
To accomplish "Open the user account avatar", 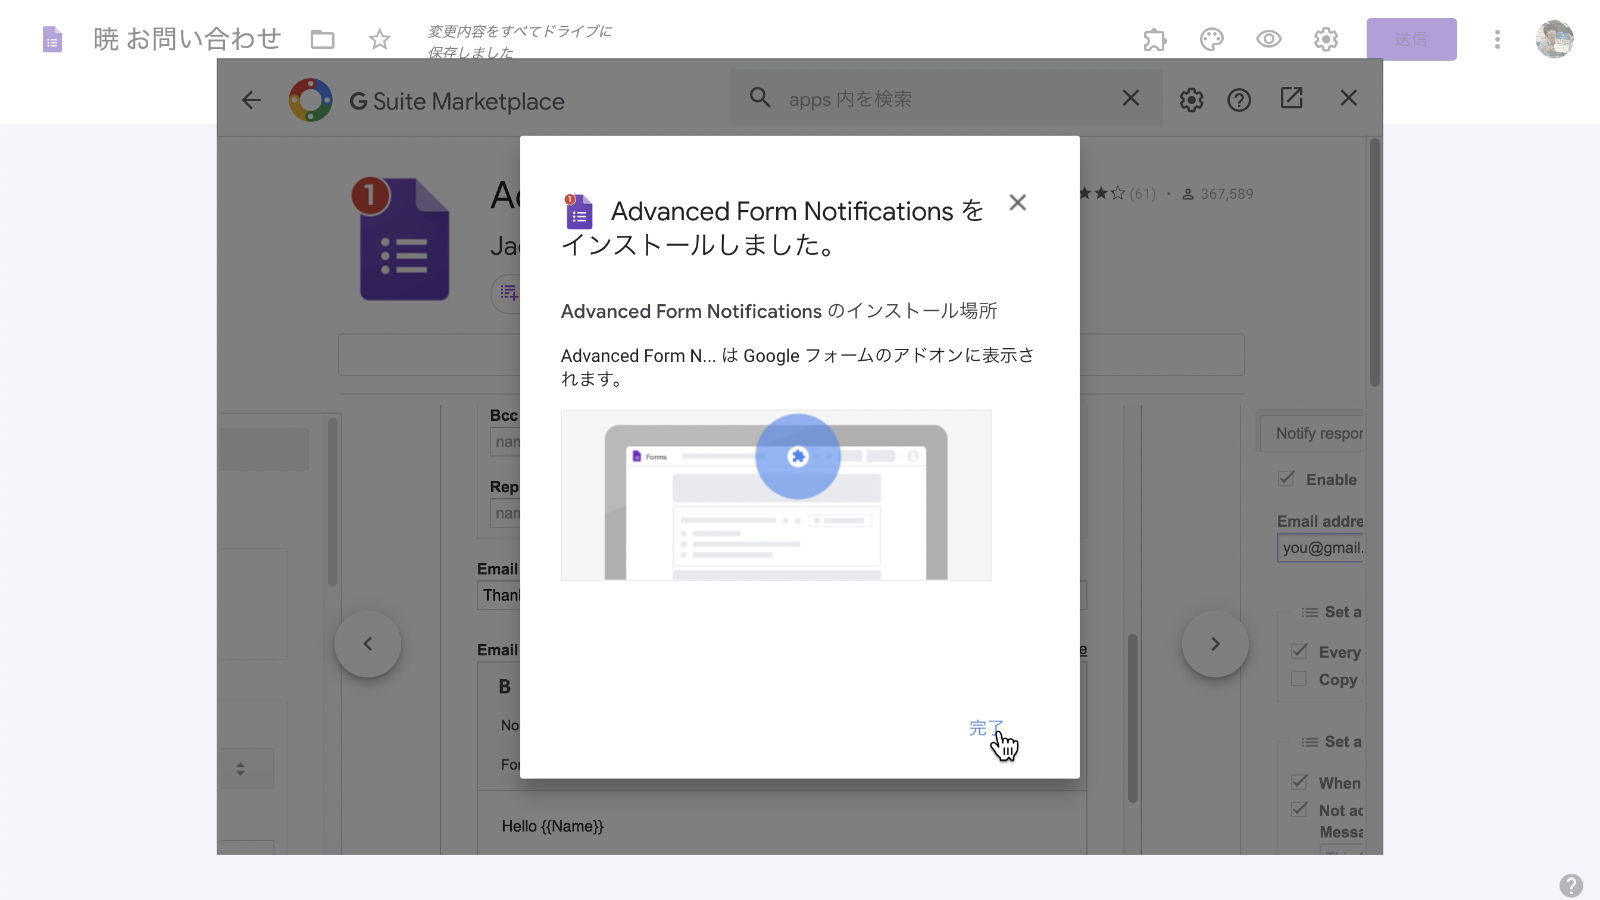I will [x=1555, y=39].
